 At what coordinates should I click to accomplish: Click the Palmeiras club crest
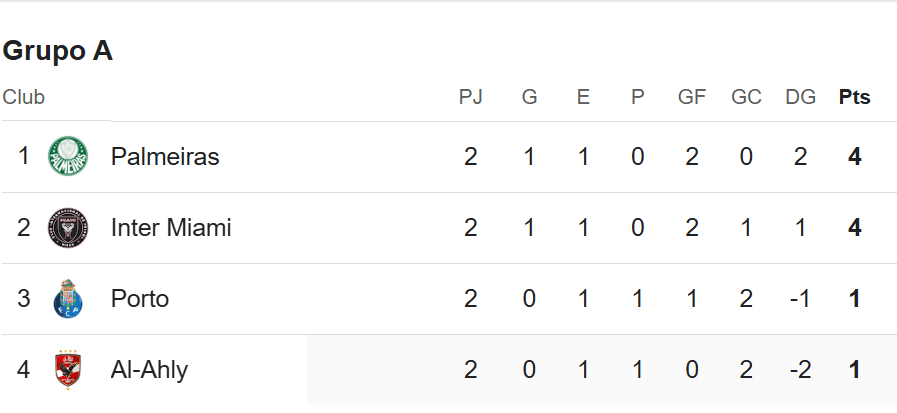pos(68,156)
